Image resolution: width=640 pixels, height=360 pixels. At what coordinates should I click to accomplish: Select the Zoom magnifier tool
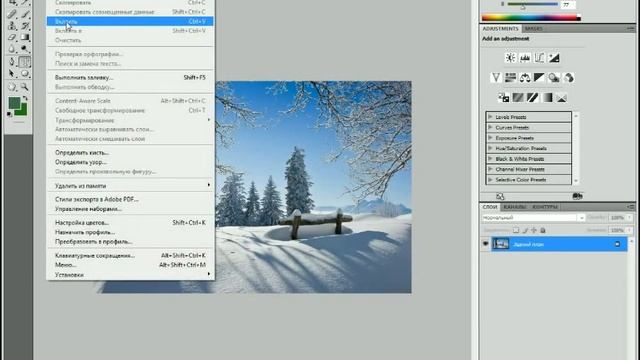click(x=25, y=87)
